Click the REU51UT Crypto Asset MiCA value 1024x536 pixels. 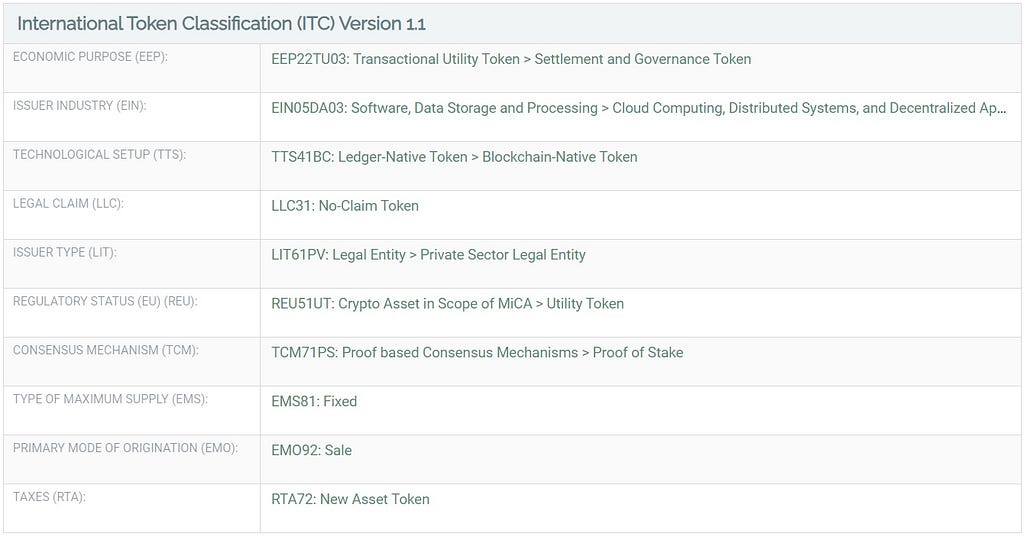click(x=447, y=304)
